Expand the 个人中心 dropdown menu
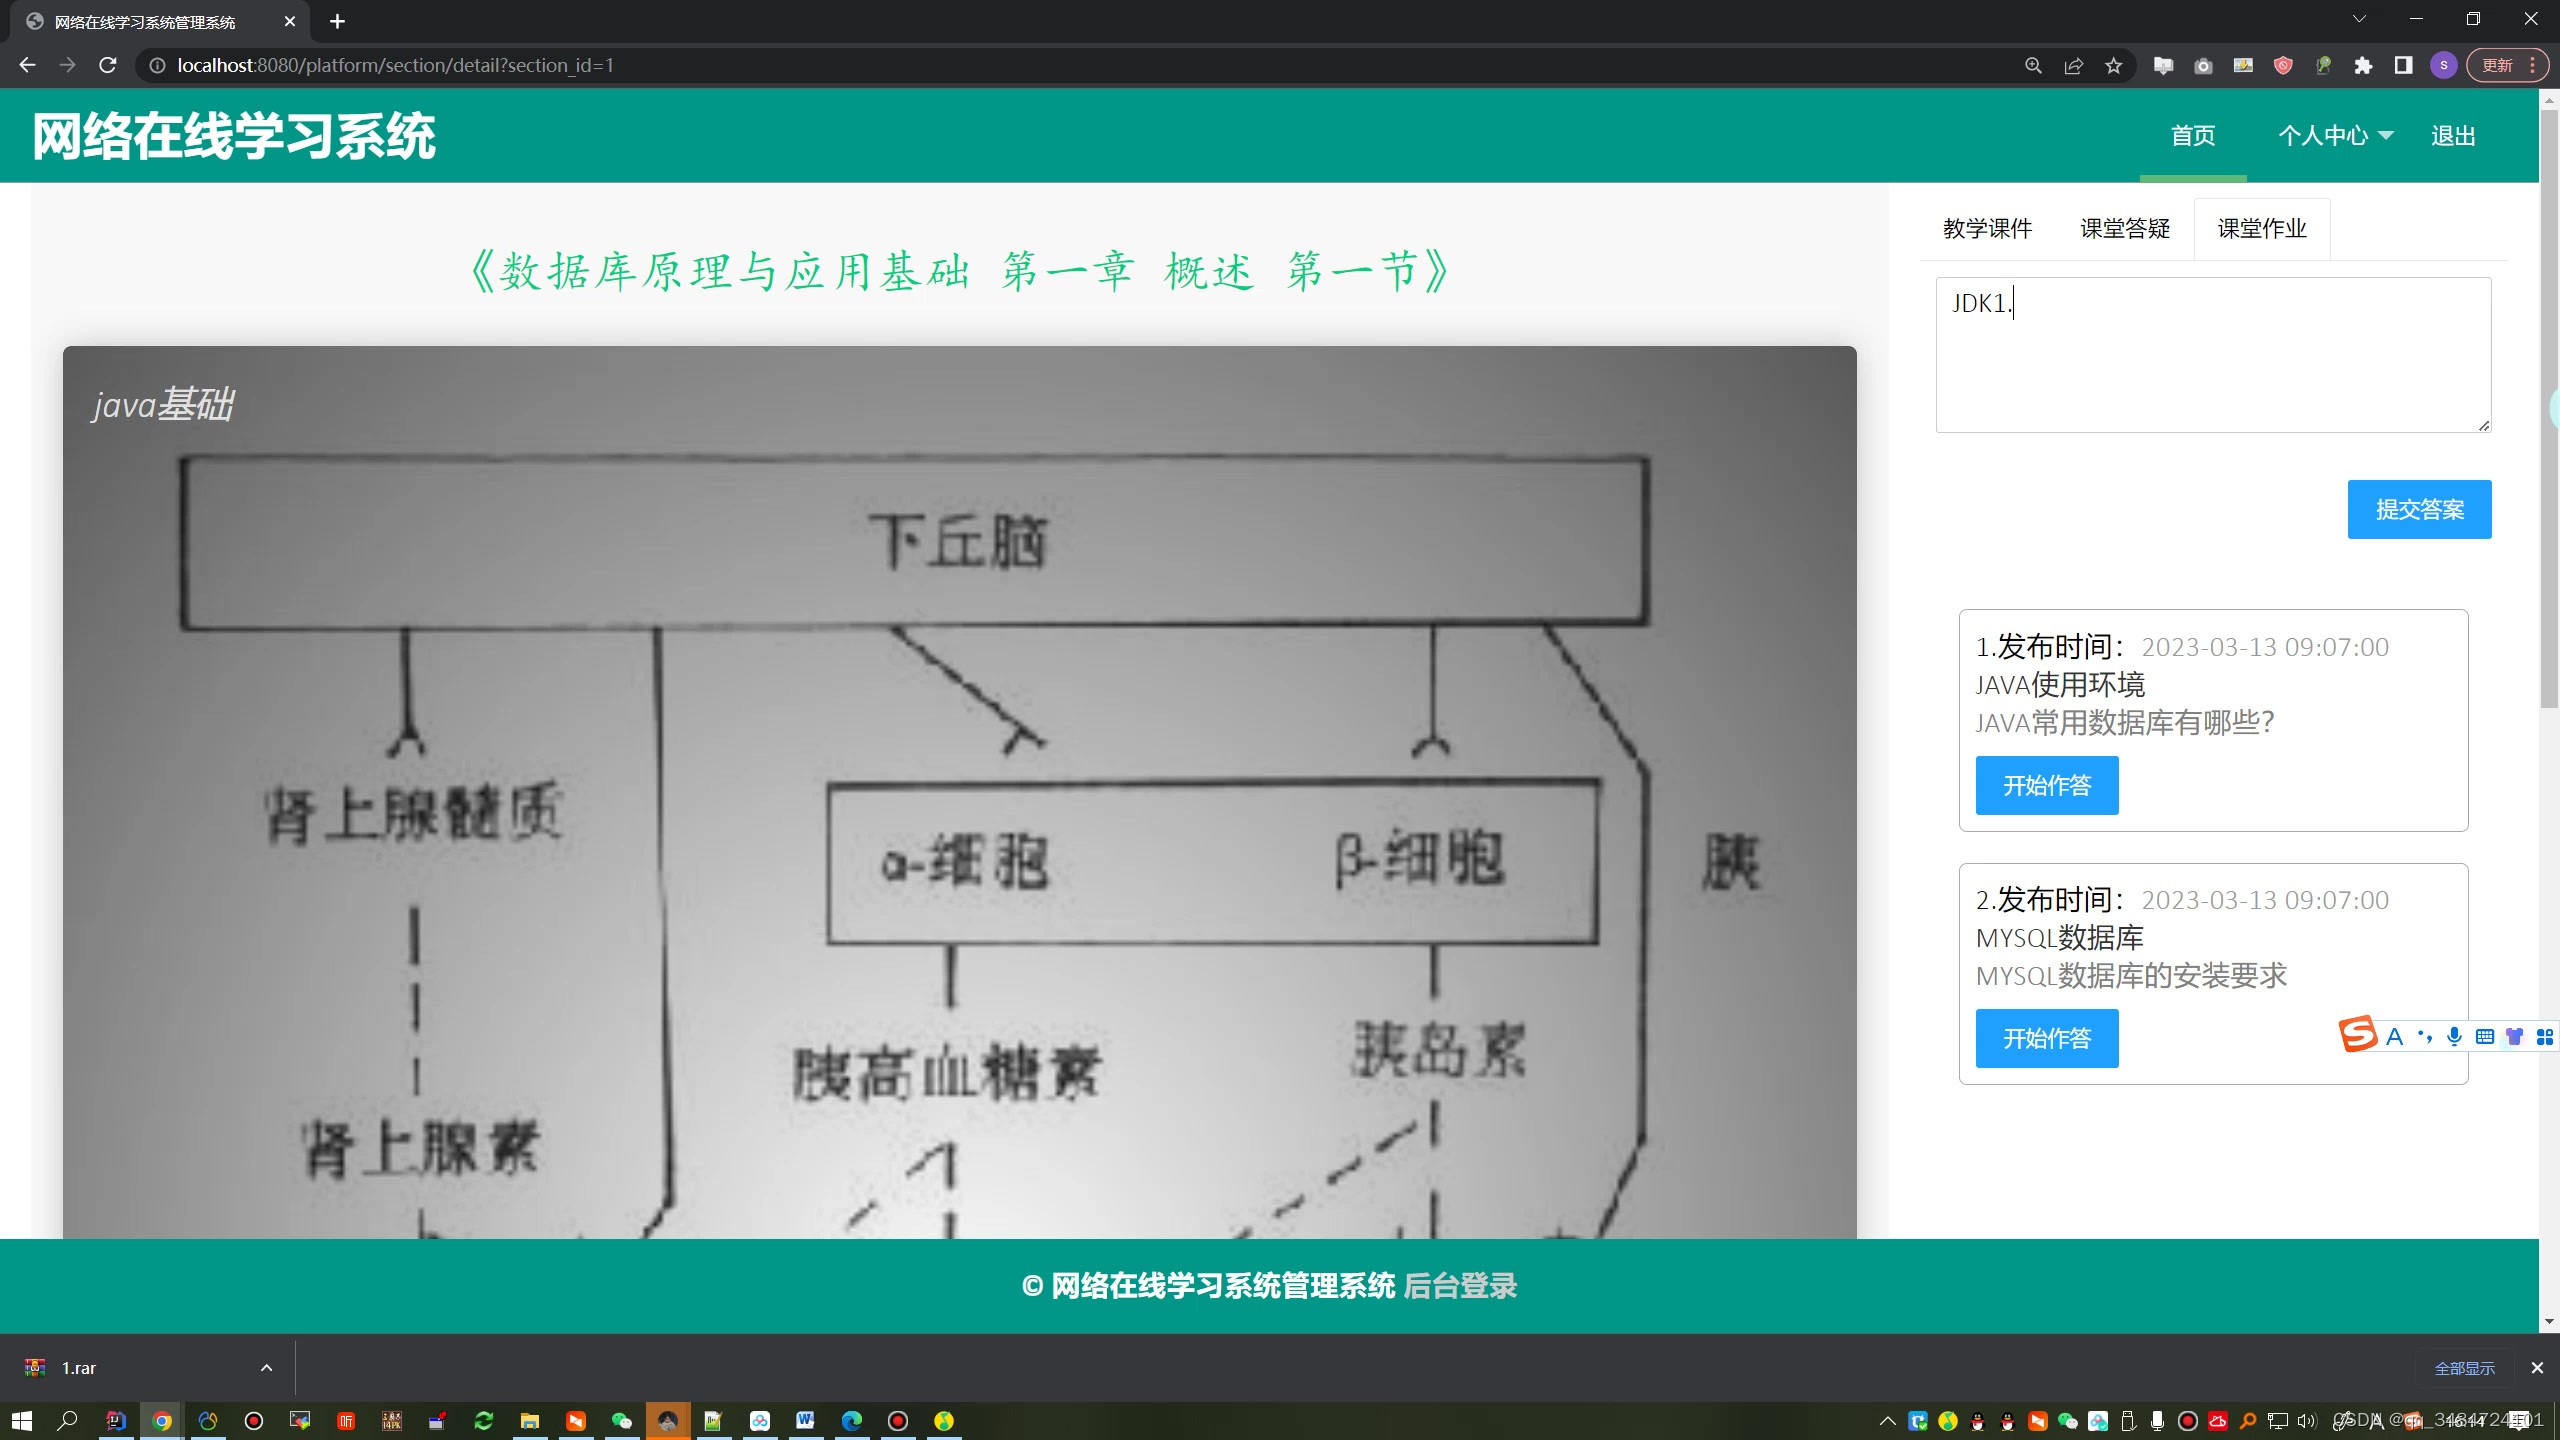The width and height of the screenshot is (2560, 1440). tap(2335, 136)
